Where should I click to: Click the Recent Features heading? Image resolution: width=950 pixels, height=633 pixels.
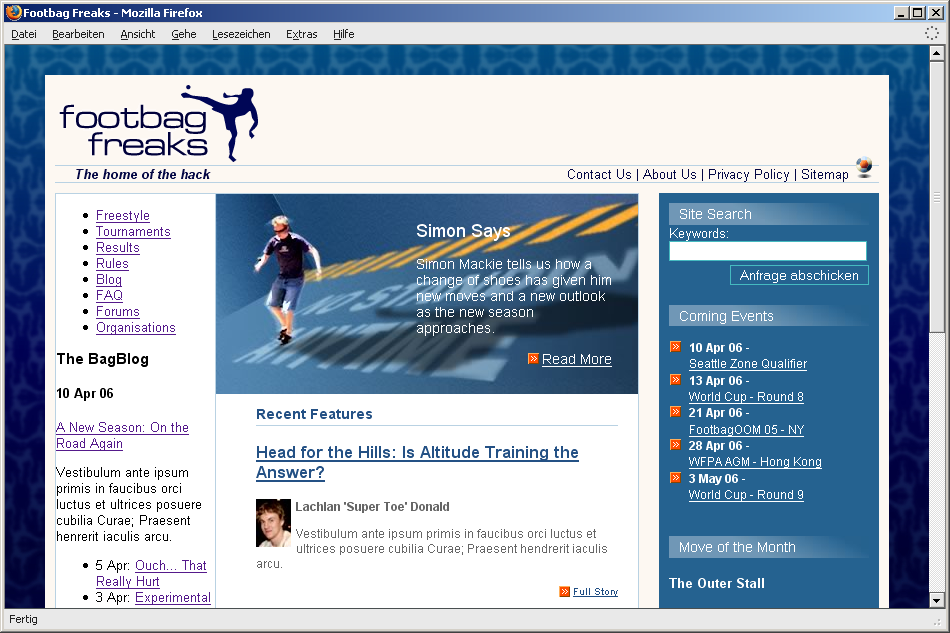[314, 414]
